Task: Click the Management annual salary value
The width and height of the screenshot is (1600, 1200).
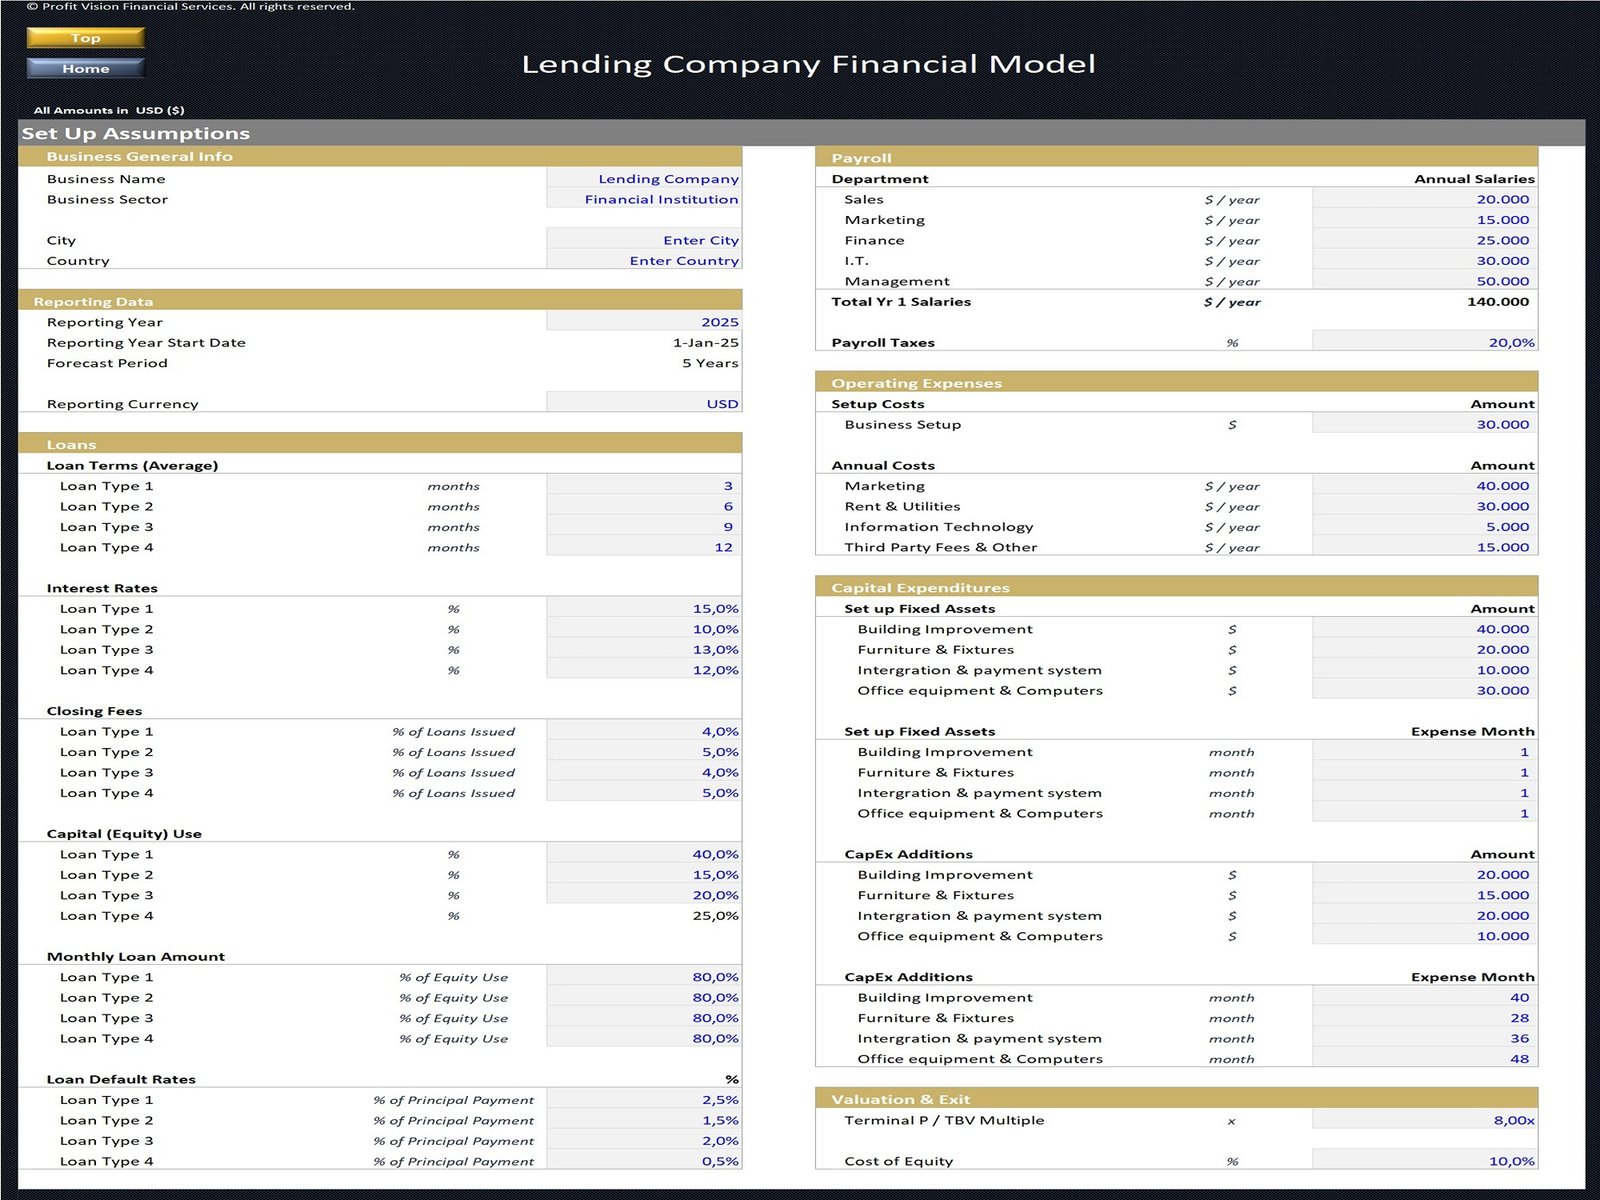Action: pyautogui.click(x=1424, y=282)
